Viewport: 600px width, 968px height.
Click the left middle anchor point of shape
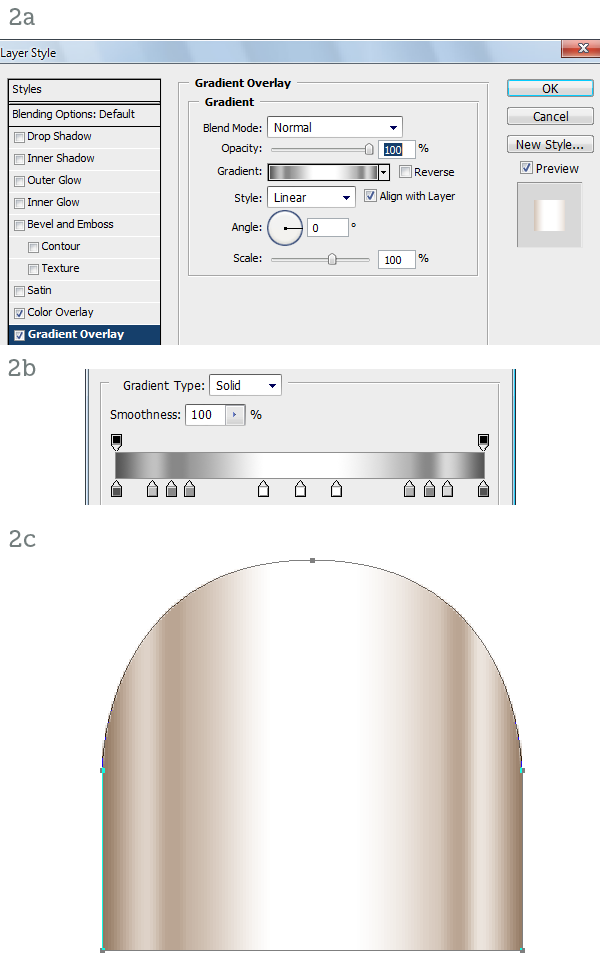pos(102,770)
